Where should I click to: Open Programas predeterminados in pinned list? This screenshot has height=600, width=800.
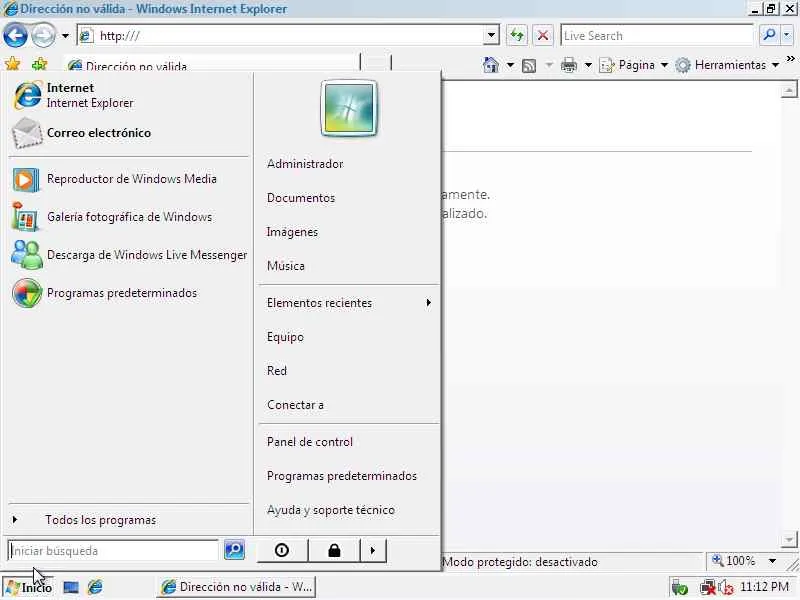coord(128,293)
